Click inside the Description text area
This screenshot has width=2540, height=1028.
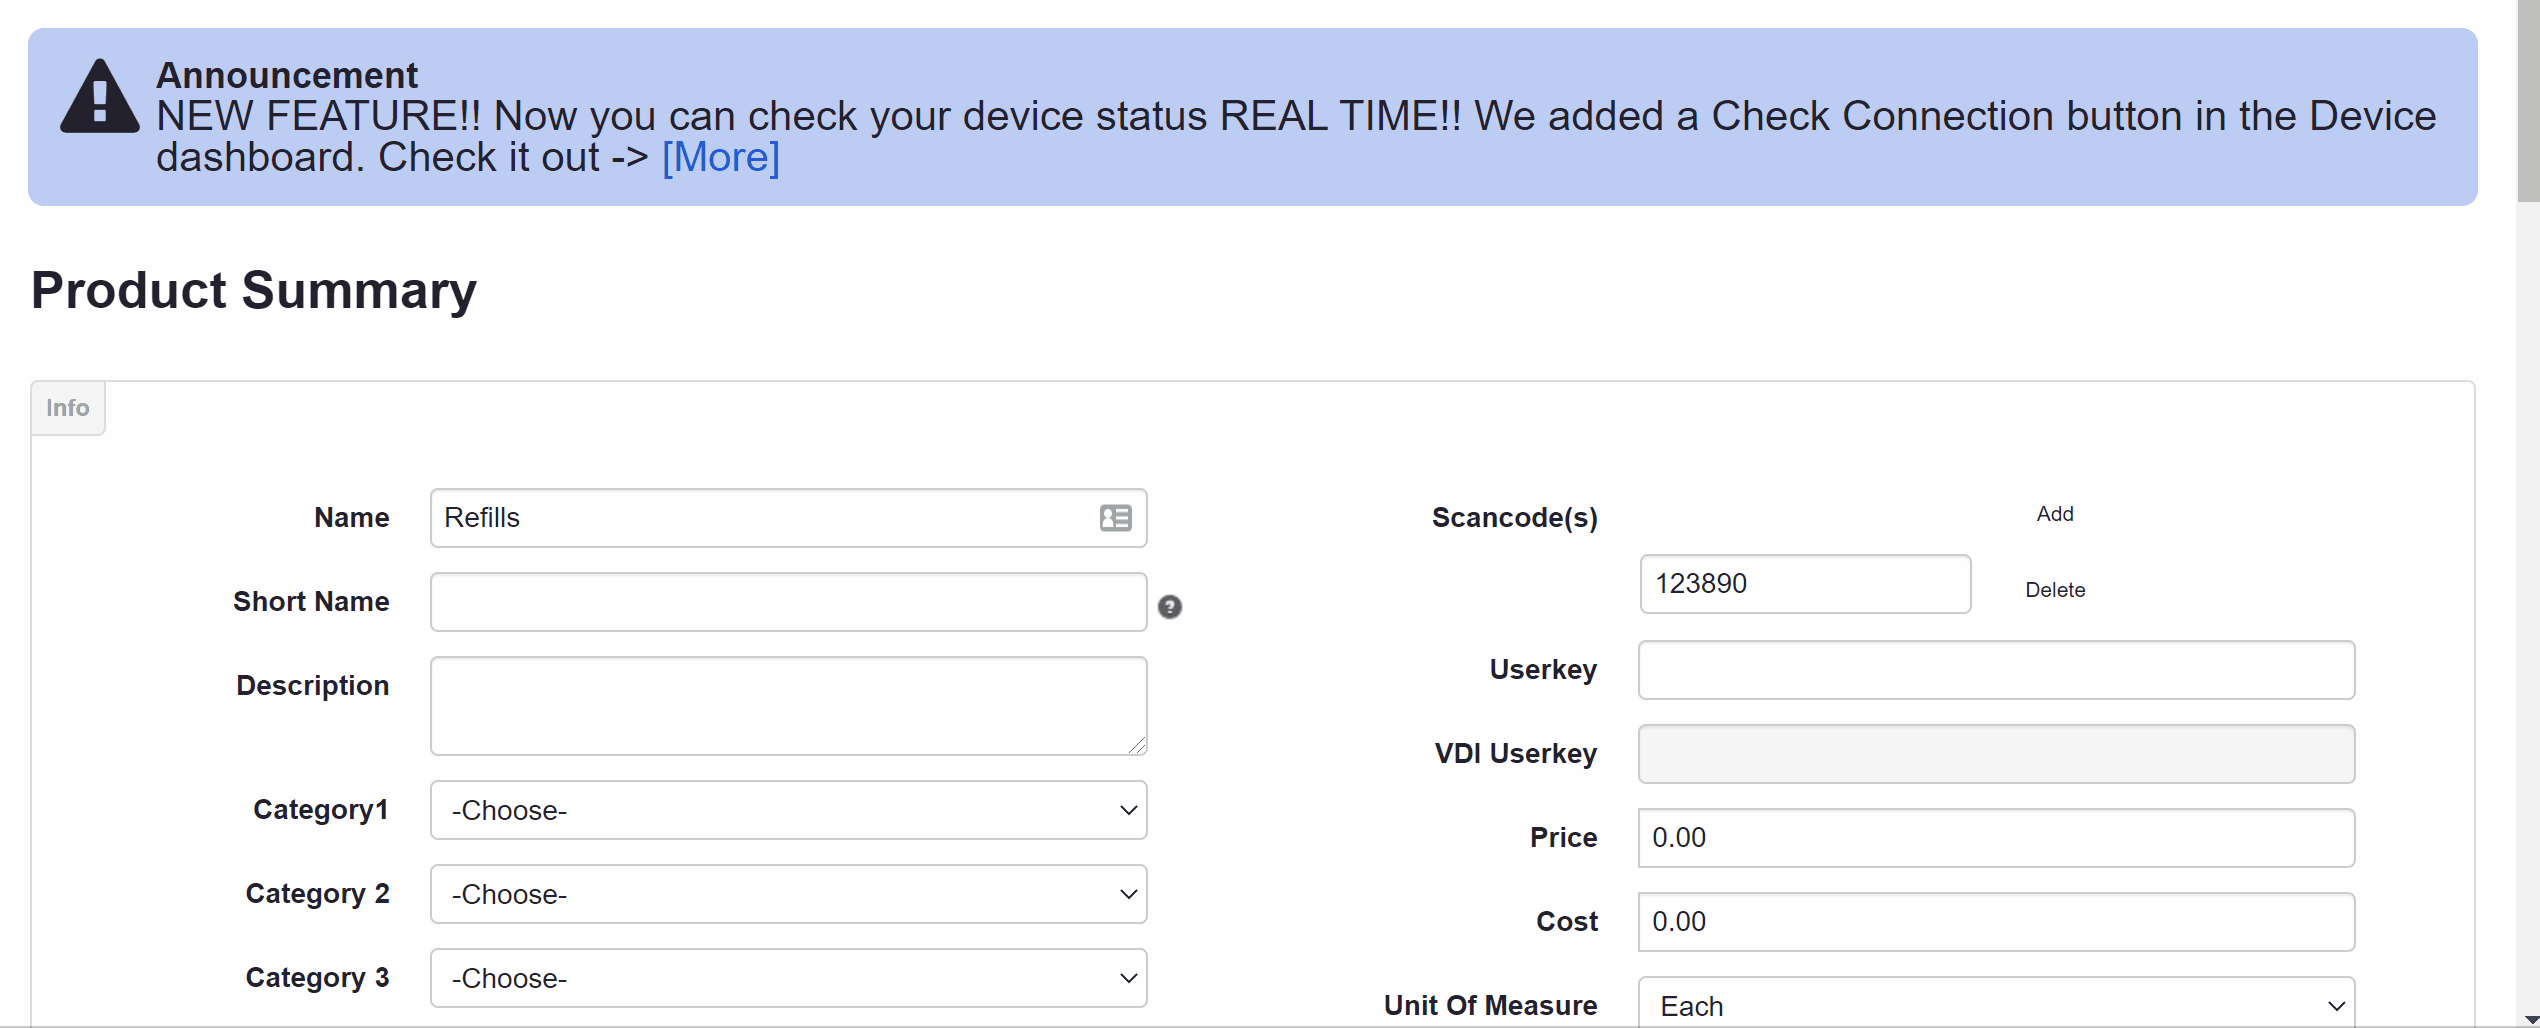[788, 706]
